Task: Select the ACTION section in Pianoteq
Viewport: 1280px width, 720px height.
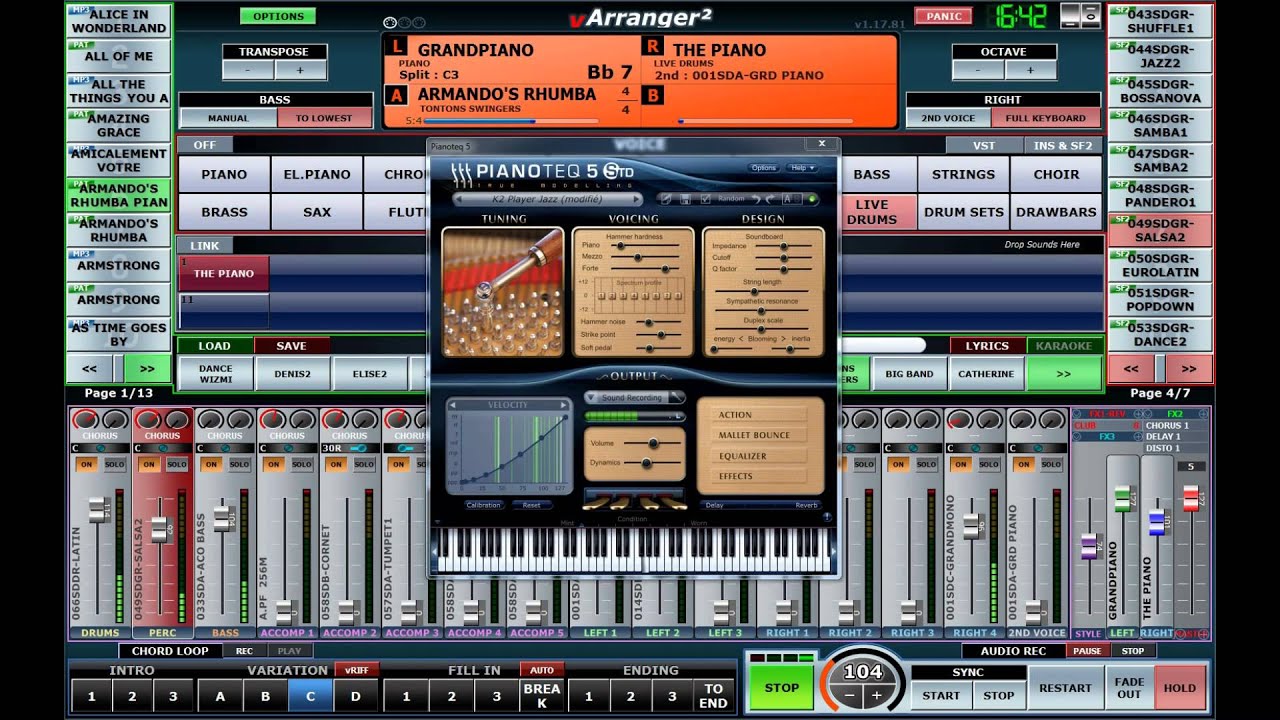Action: click(x=760, y=415)
